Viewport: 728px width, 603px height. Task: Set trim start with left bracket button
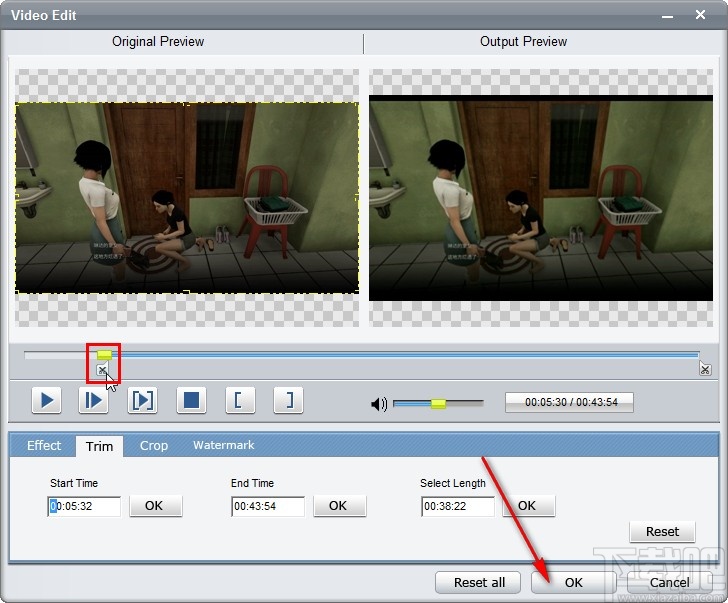[240, 400]
